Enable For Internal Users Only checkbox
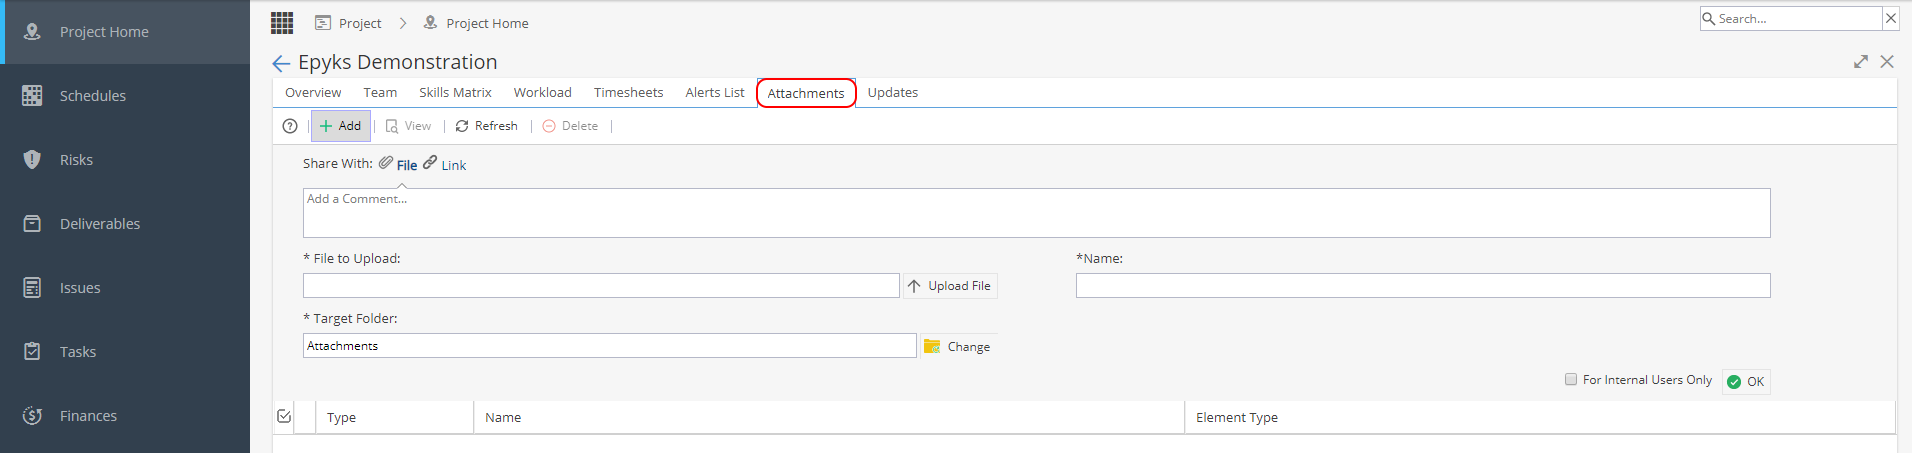The width and height of the screenshot is (1912, 453). tap(1571, 379)
